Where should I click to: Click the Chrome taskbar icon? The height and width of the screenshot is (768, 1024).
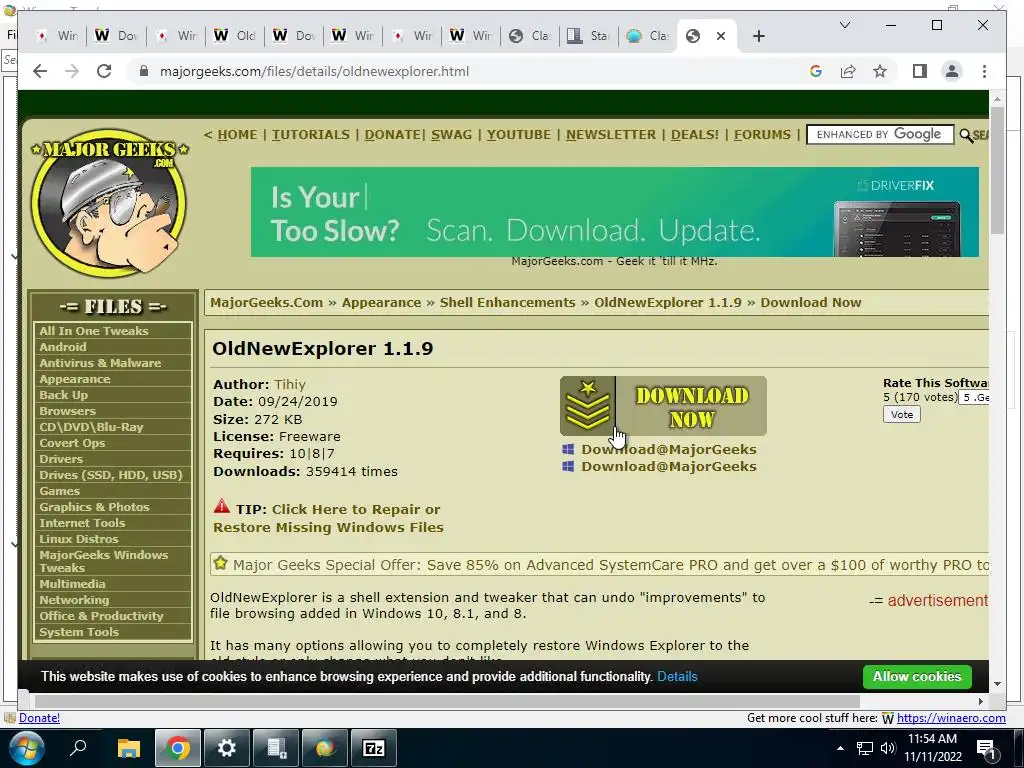coord(177,748)
